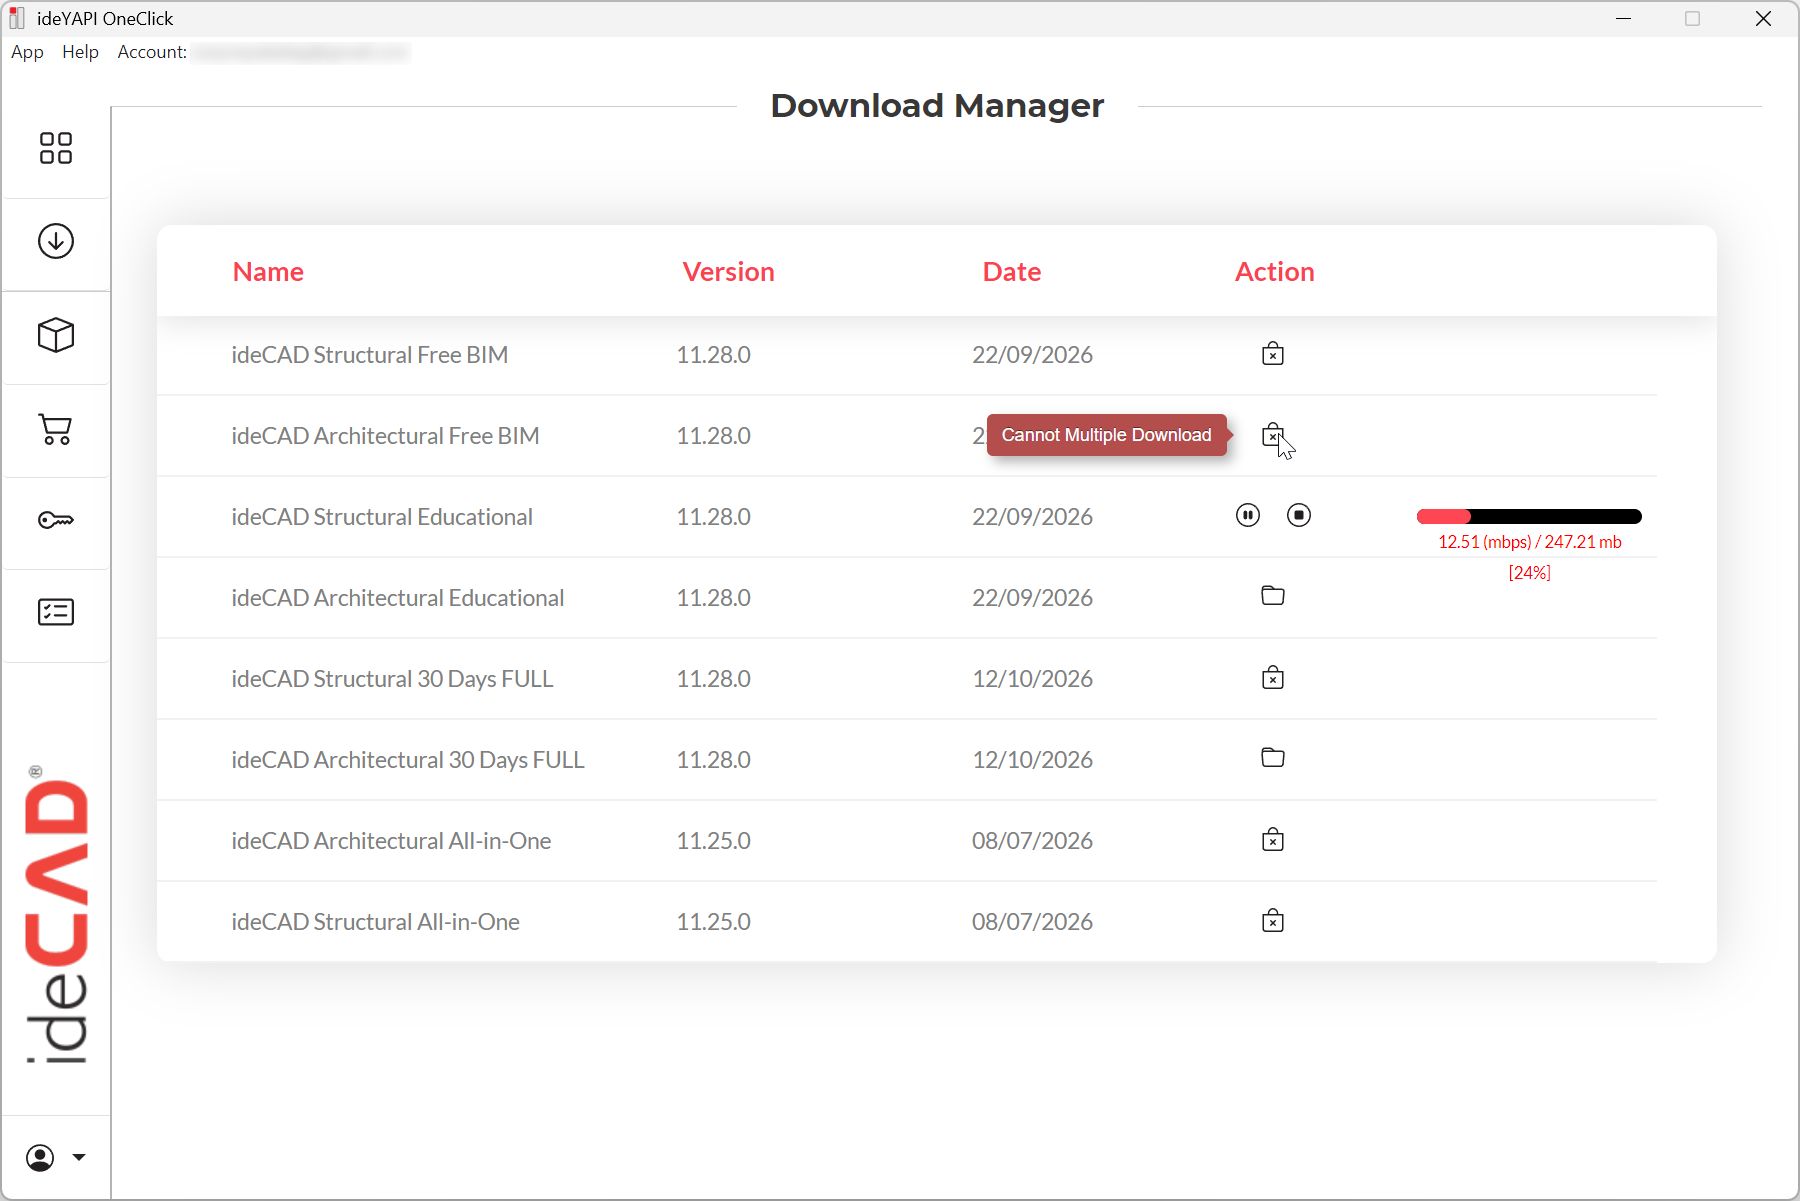Click the action icon for ideCAD Structural 30 Days FULL
Screen dimensions: 1800x1201
coord(1273,678)
